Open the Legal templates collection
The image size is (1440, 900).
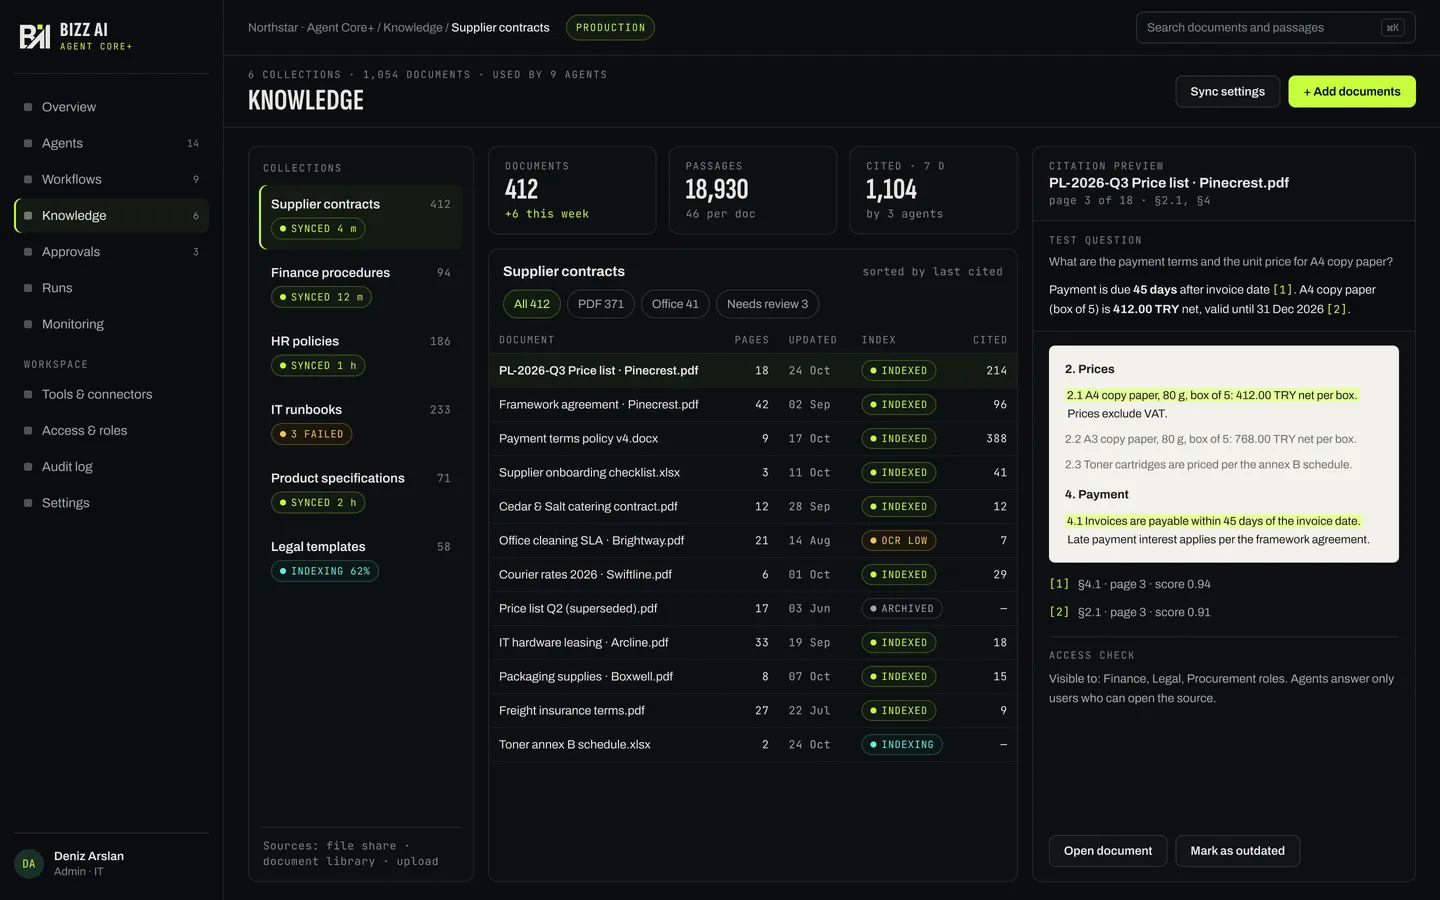[361, 559]
